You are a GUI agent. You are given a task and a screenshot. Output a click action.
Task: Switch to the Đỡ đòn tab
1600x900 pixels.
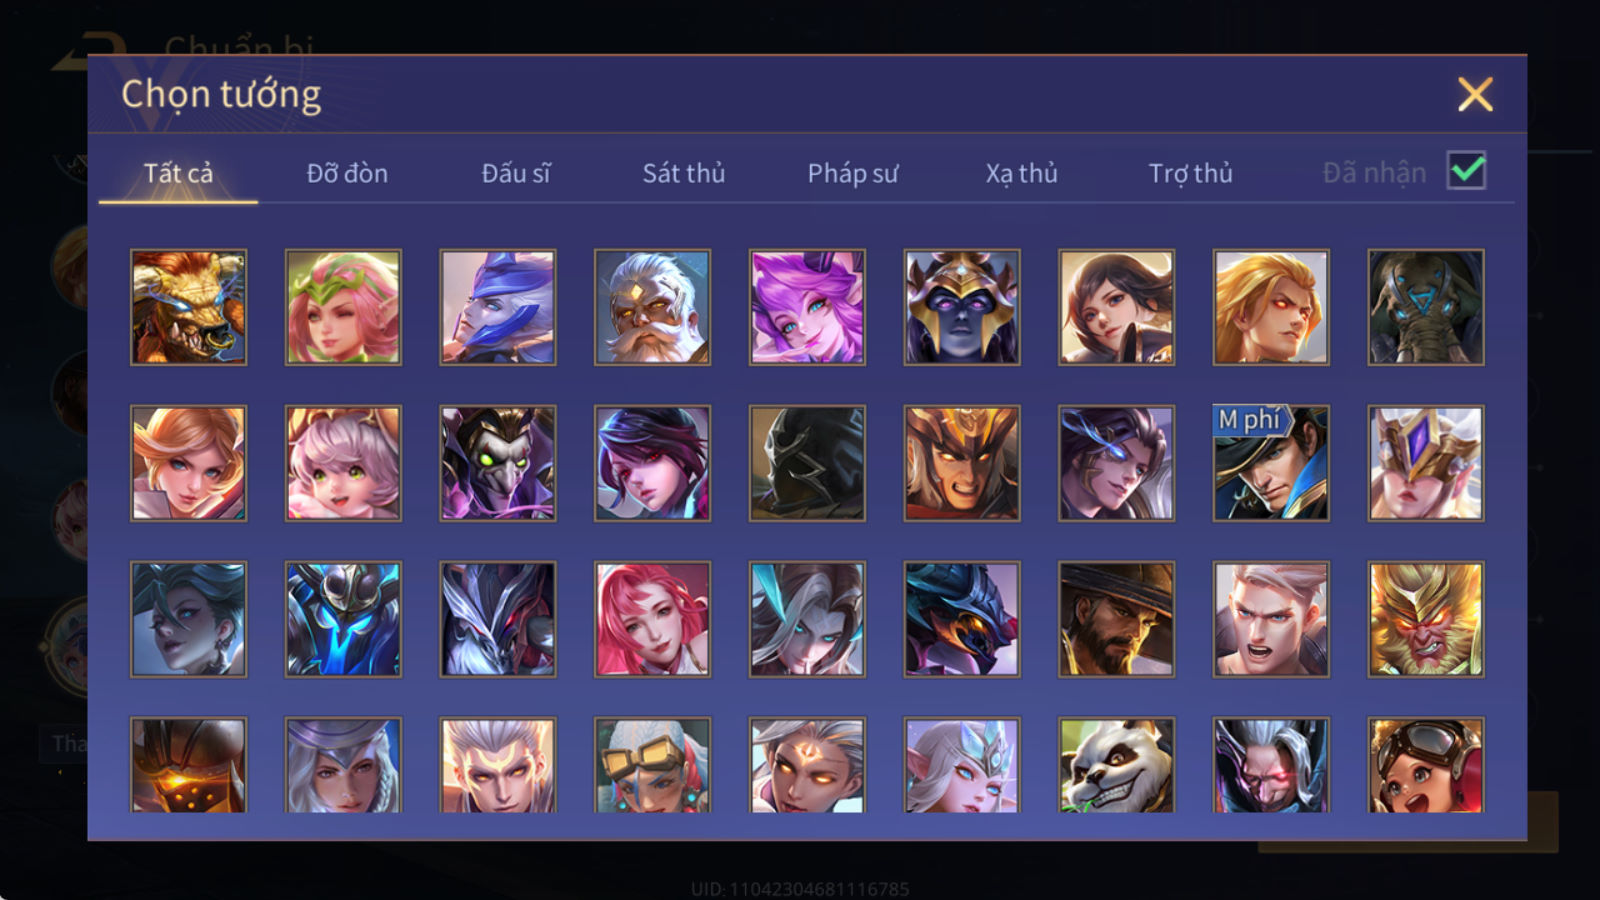[347, 173]
